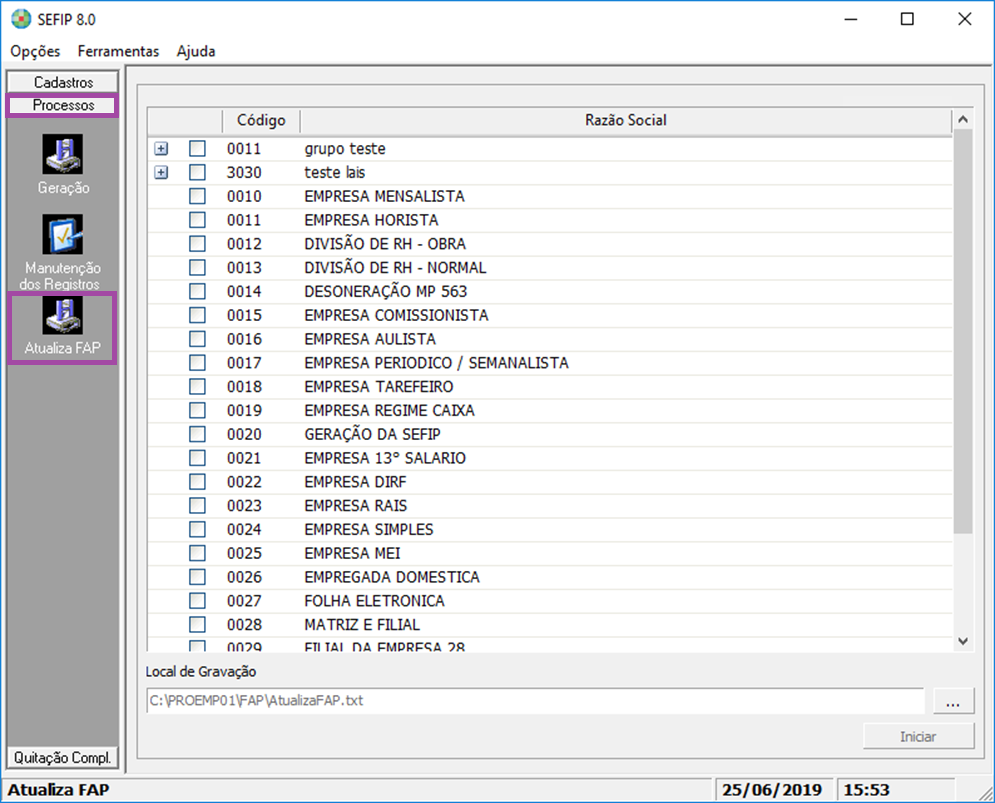Click the time 15:53 in status bar

(866, 790)
